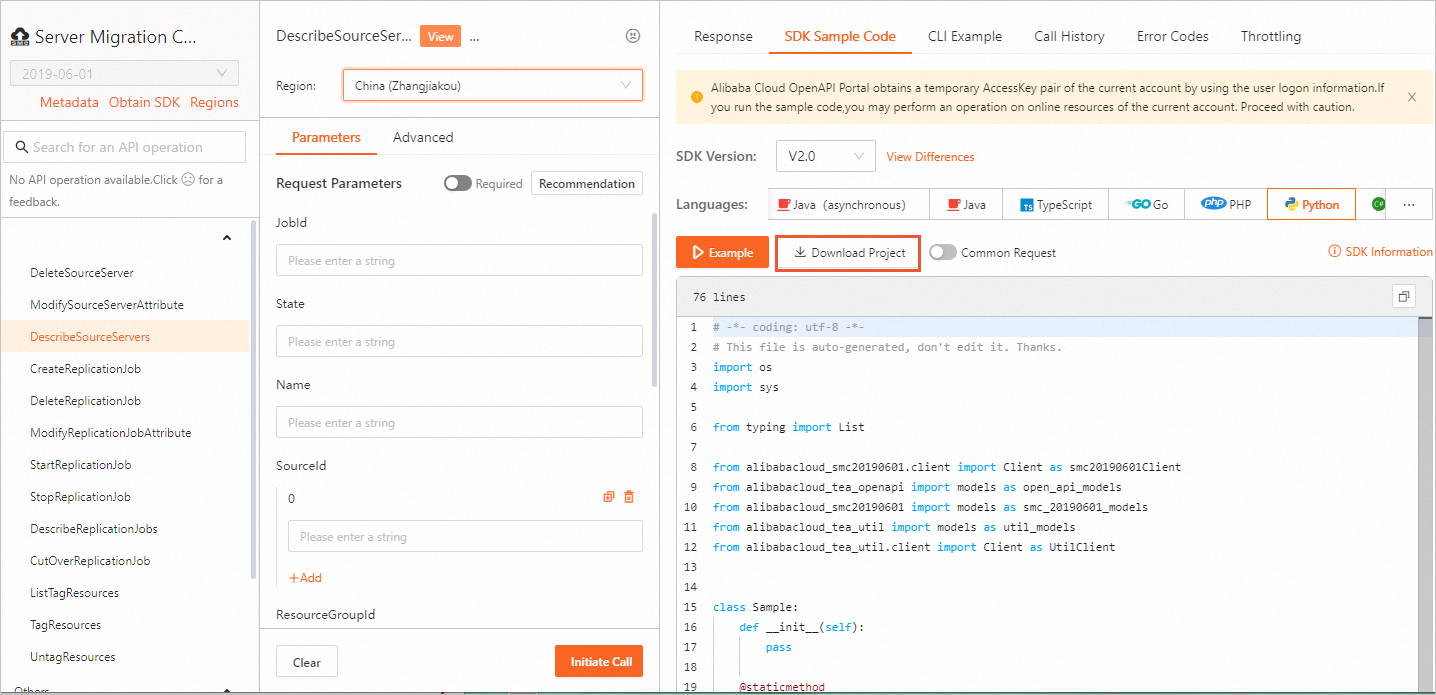Open the Metadata link
1436x695 pixels.
[x=69, y=102]
